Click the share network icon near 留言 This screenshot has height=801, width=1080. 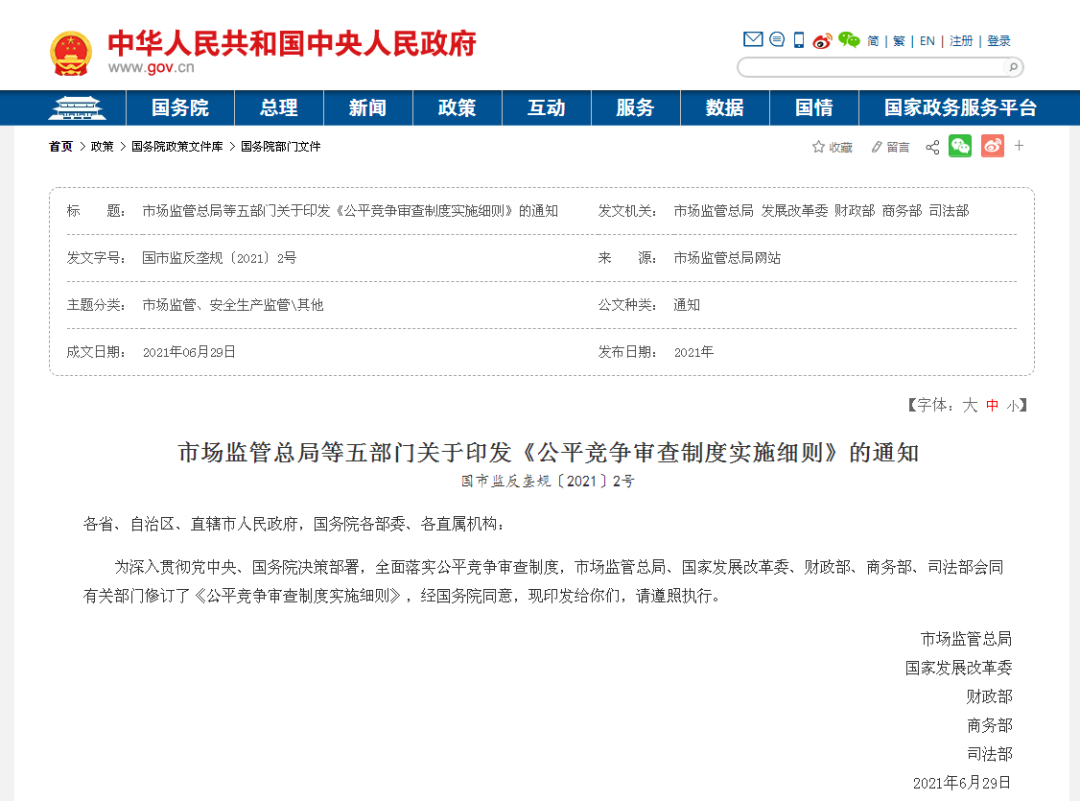pos(932,146)
